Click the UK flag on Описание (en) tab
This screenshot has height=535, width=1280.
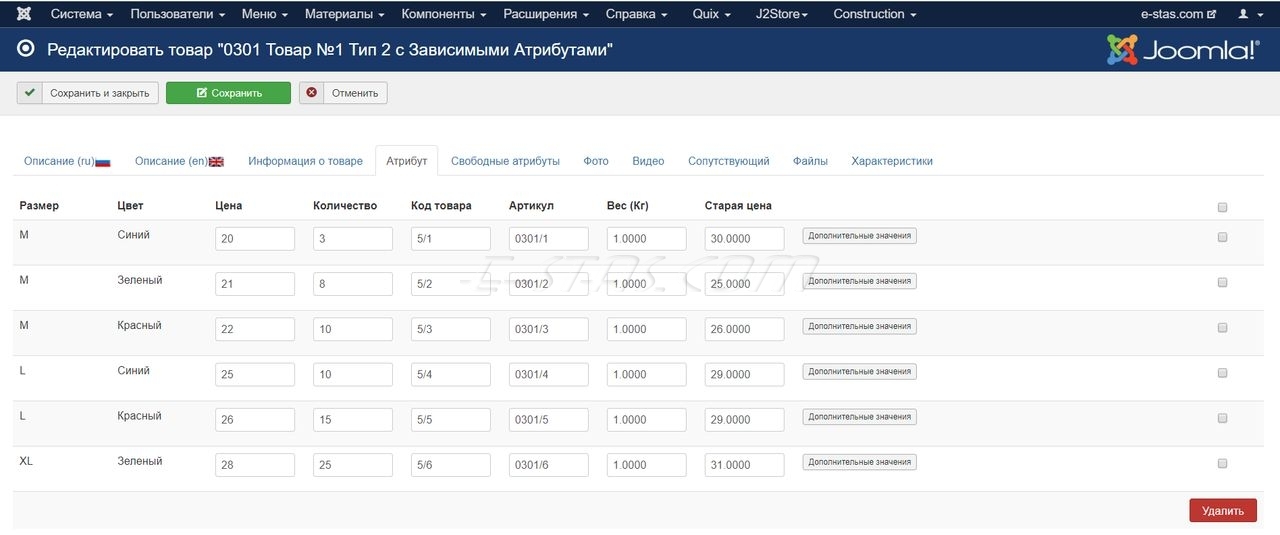(x=216, y=162)
